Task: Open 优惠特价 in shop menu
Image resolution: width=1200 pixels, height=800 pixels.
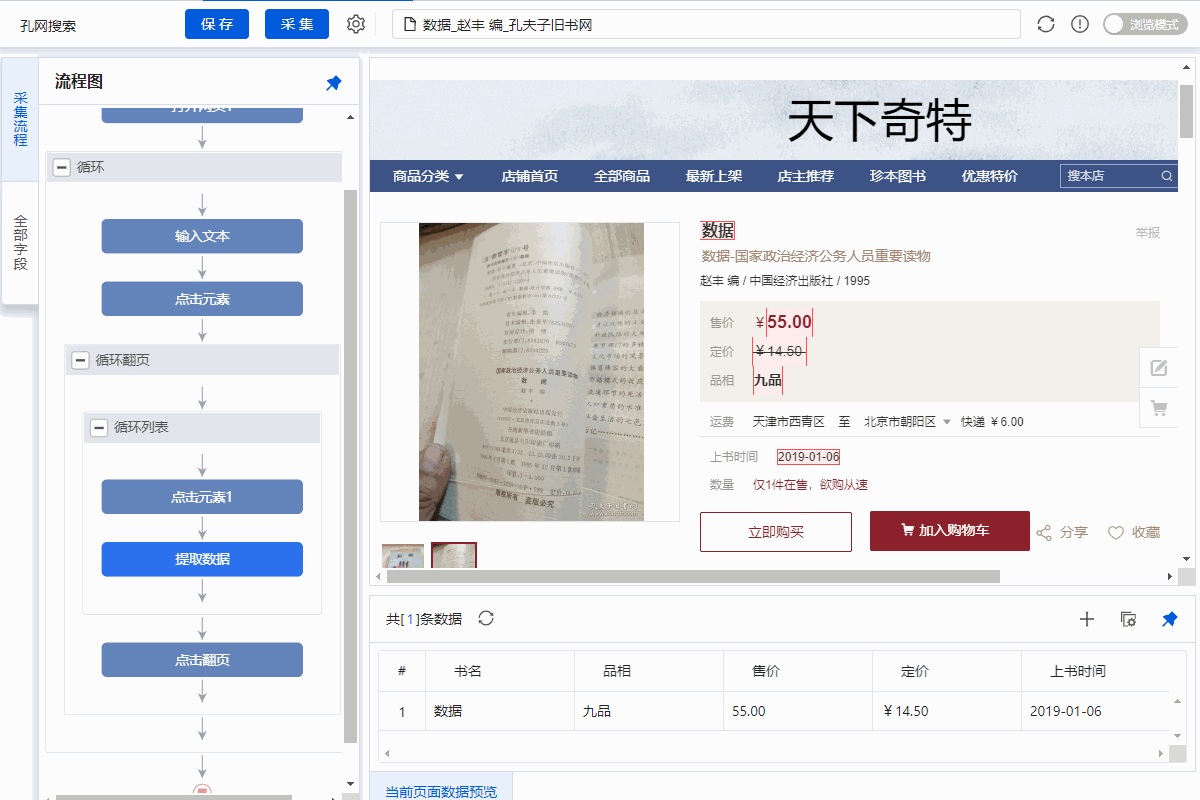Action: (x=989, y=176)
